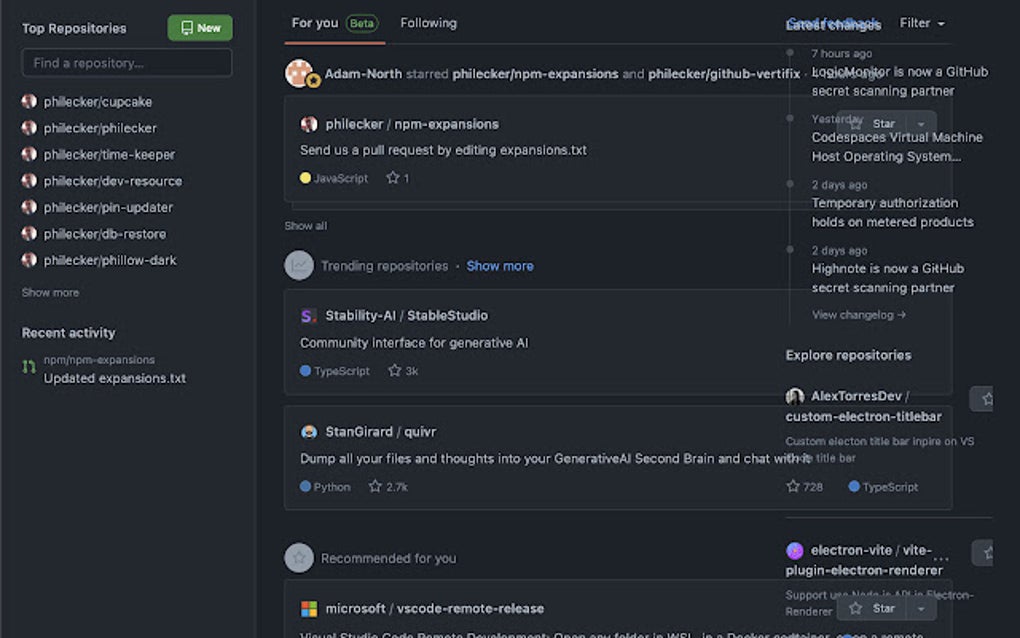Select the Stability-AI avatar icon

point(308,315)
